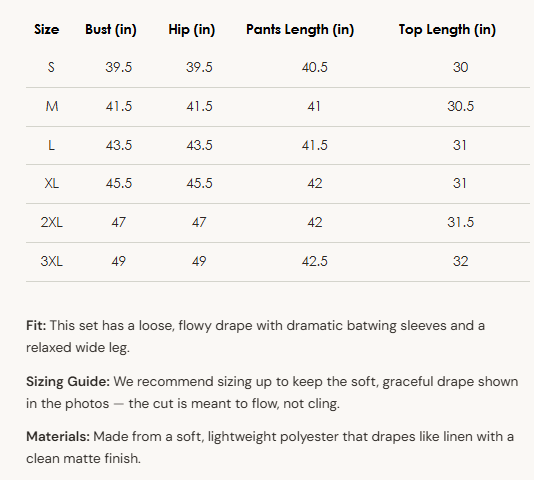Screen dimensions: 534x480
Task: Click the Top Length (in) header
Action: [447, 30]
